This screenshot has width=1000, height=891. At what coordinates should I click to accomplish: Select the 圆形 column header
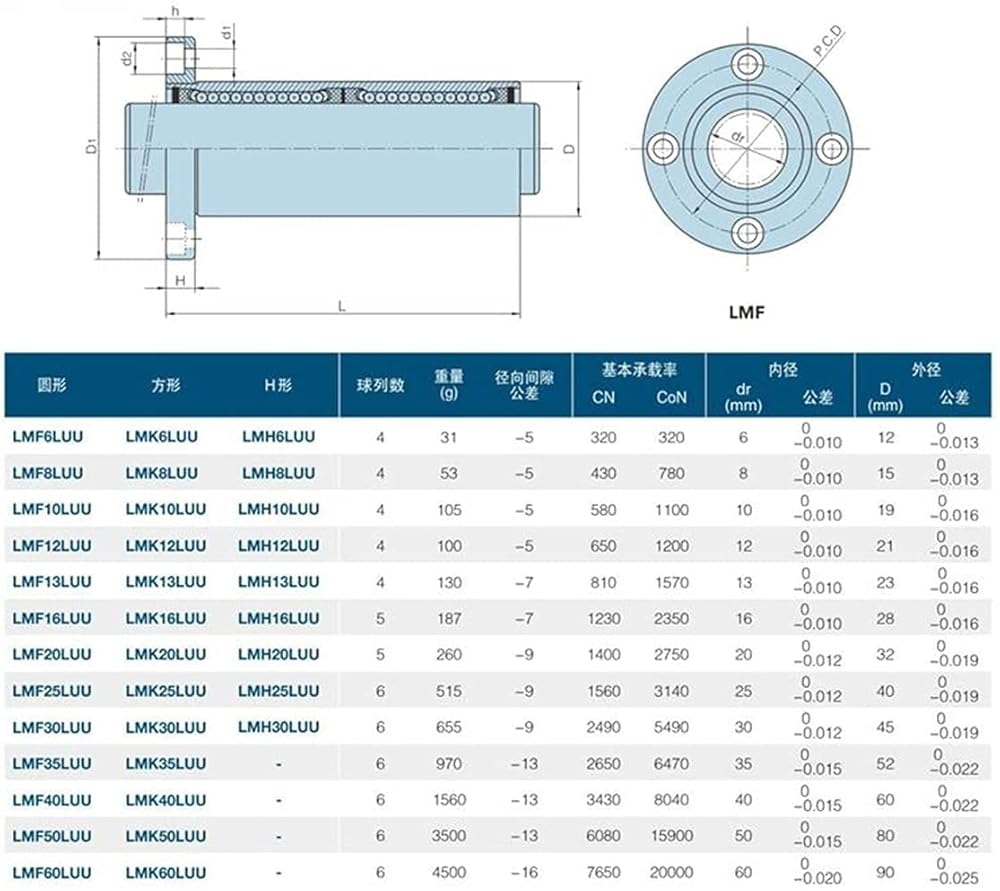click(x=52, y=385)
